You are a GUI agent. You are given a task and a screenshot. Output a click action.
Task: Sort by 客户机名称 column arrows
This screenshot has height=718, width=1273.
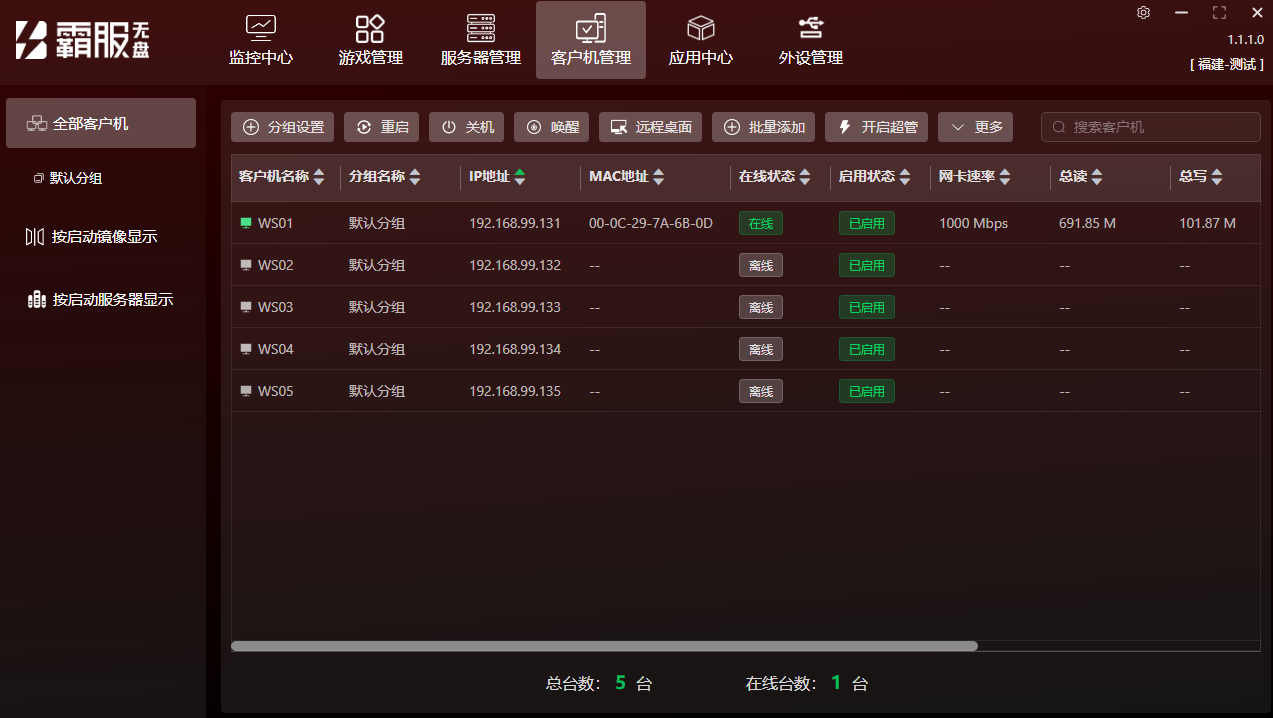319,177
